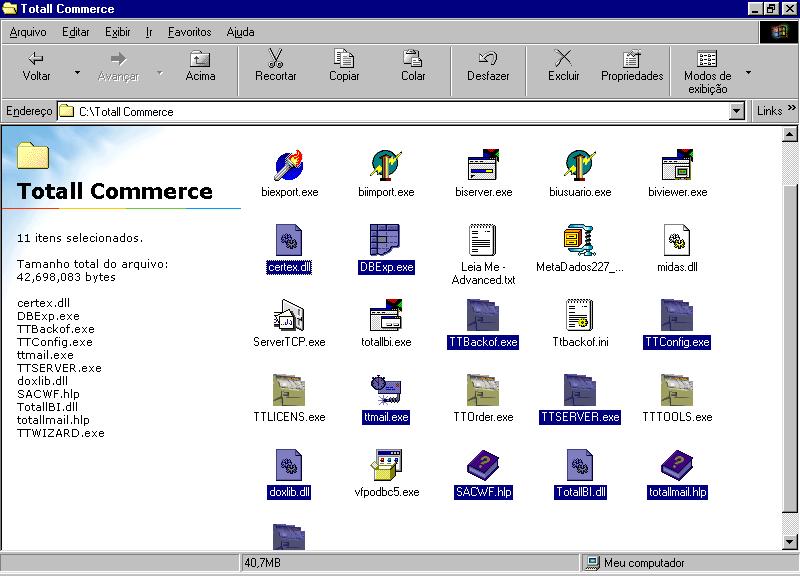Click the TTOrder.exe icon
This screenshot has height=576, width=800.
483,390
